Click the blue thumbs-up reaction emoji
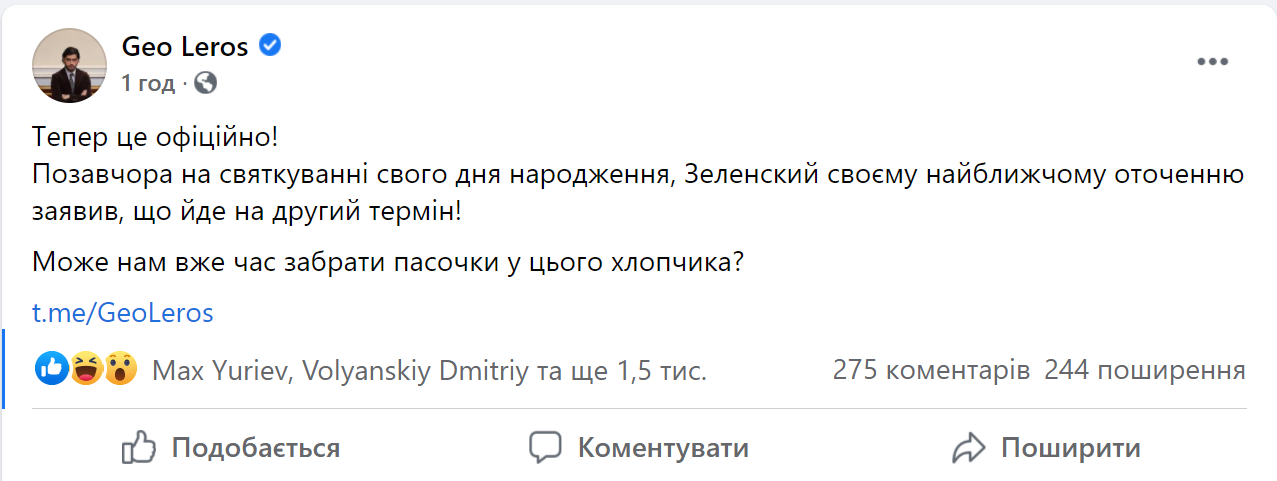Screen dimensions: 1277x481 click(51, 370)
